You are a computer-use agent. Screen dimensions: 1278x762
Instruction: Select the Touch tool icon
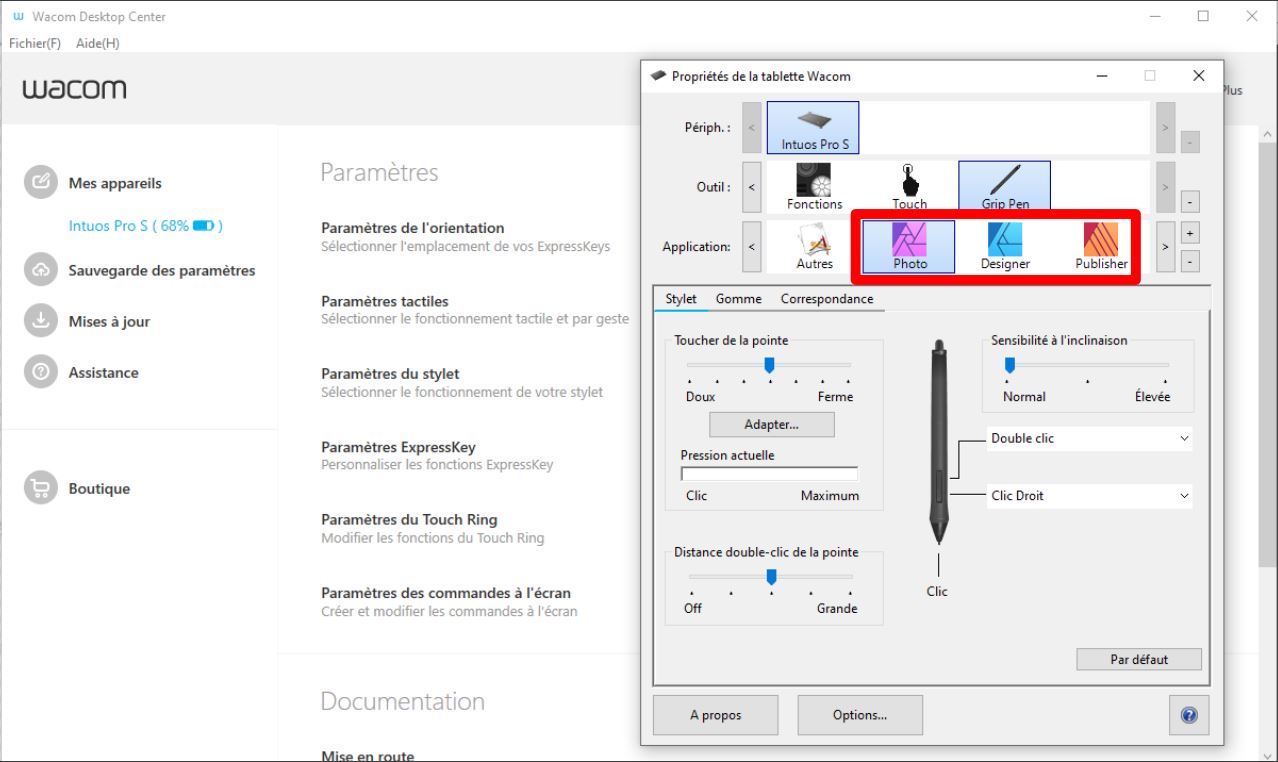pyautogui.click(x=909, y=186)
